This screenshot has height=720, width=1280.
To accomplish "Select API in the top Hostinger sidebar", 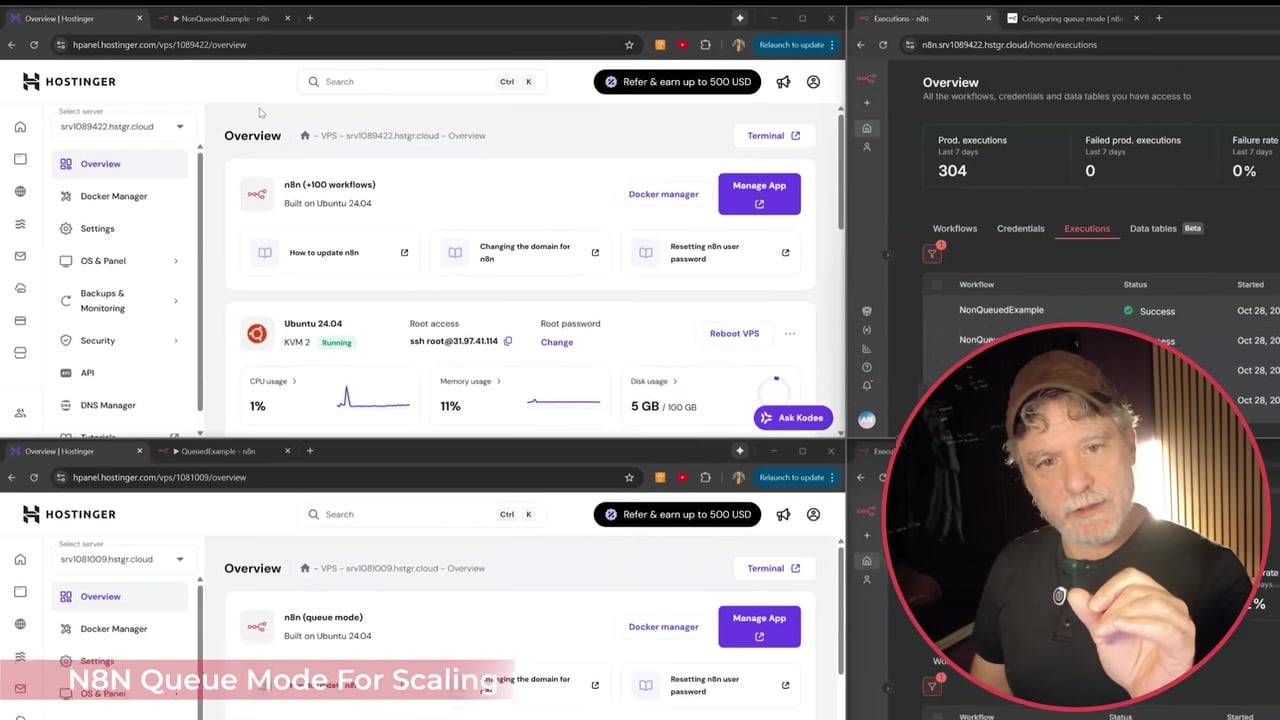I will [x=120, y=373].
